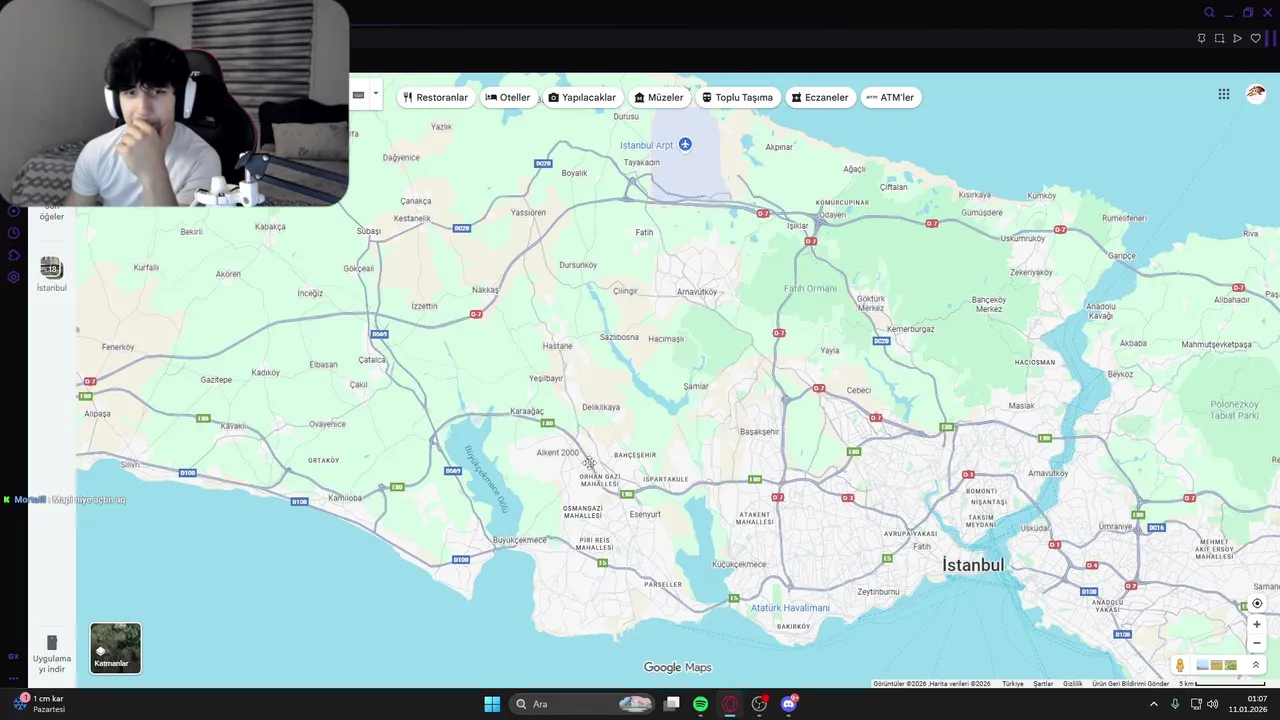Viewport: 1280px width, 720px height.
Task: Click the Uygulamayı indir phone icon
Action: point(52,642)
